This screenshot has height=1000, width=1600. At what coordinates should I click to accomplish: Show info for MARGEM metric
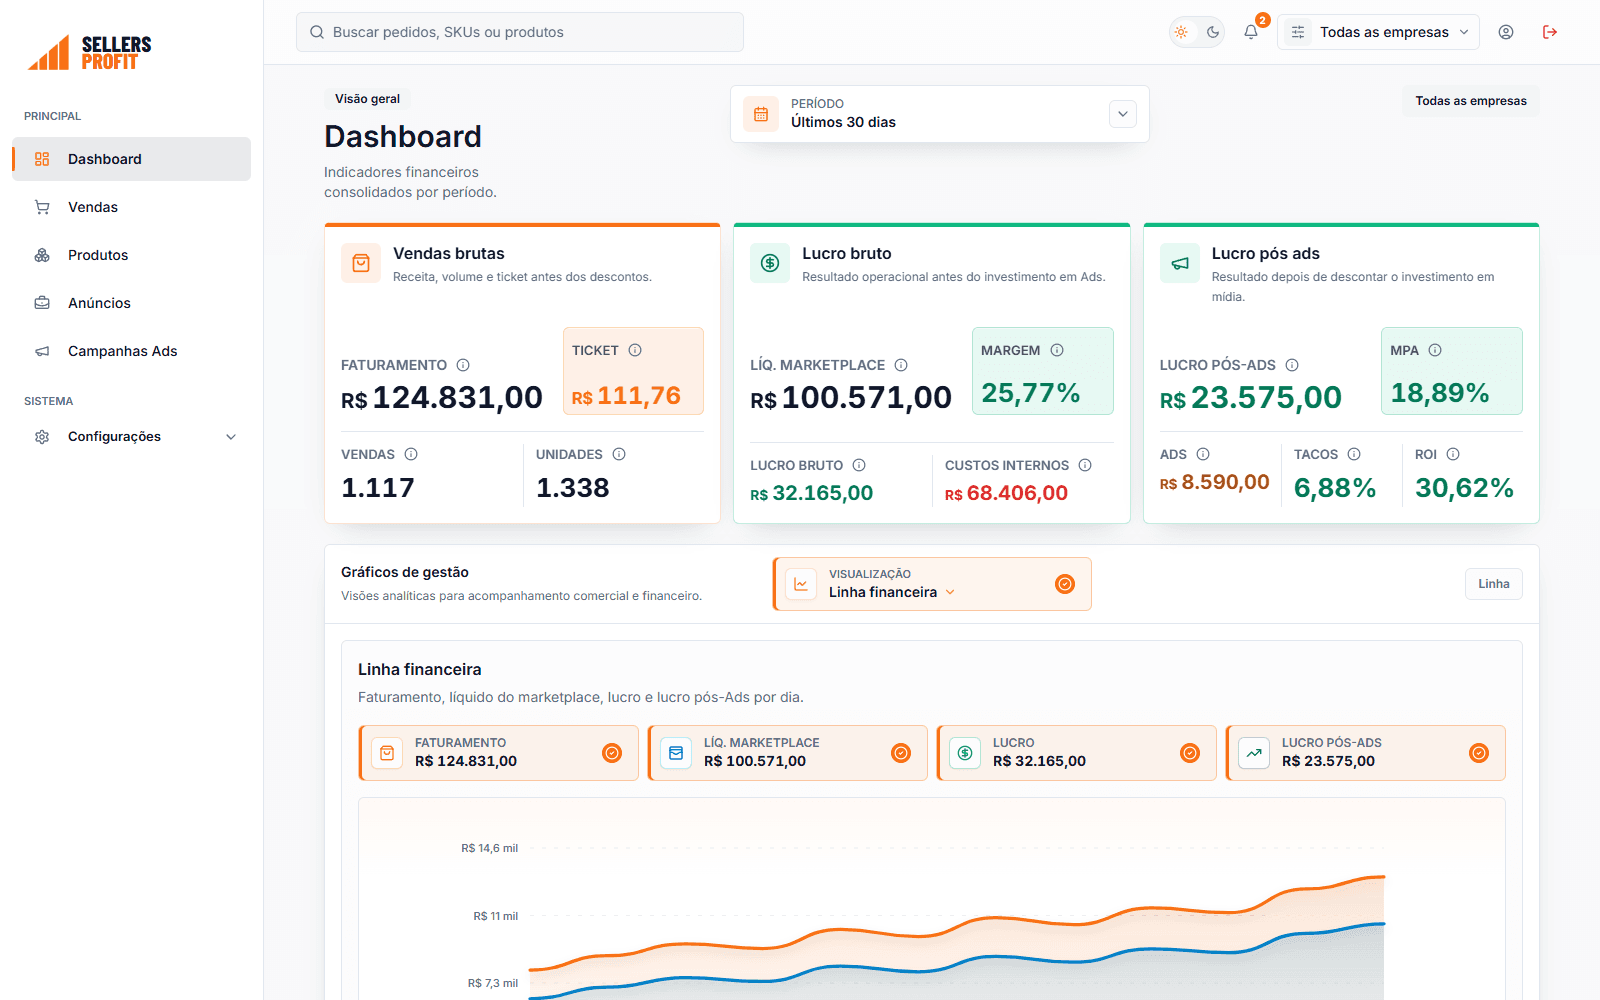1057,350
